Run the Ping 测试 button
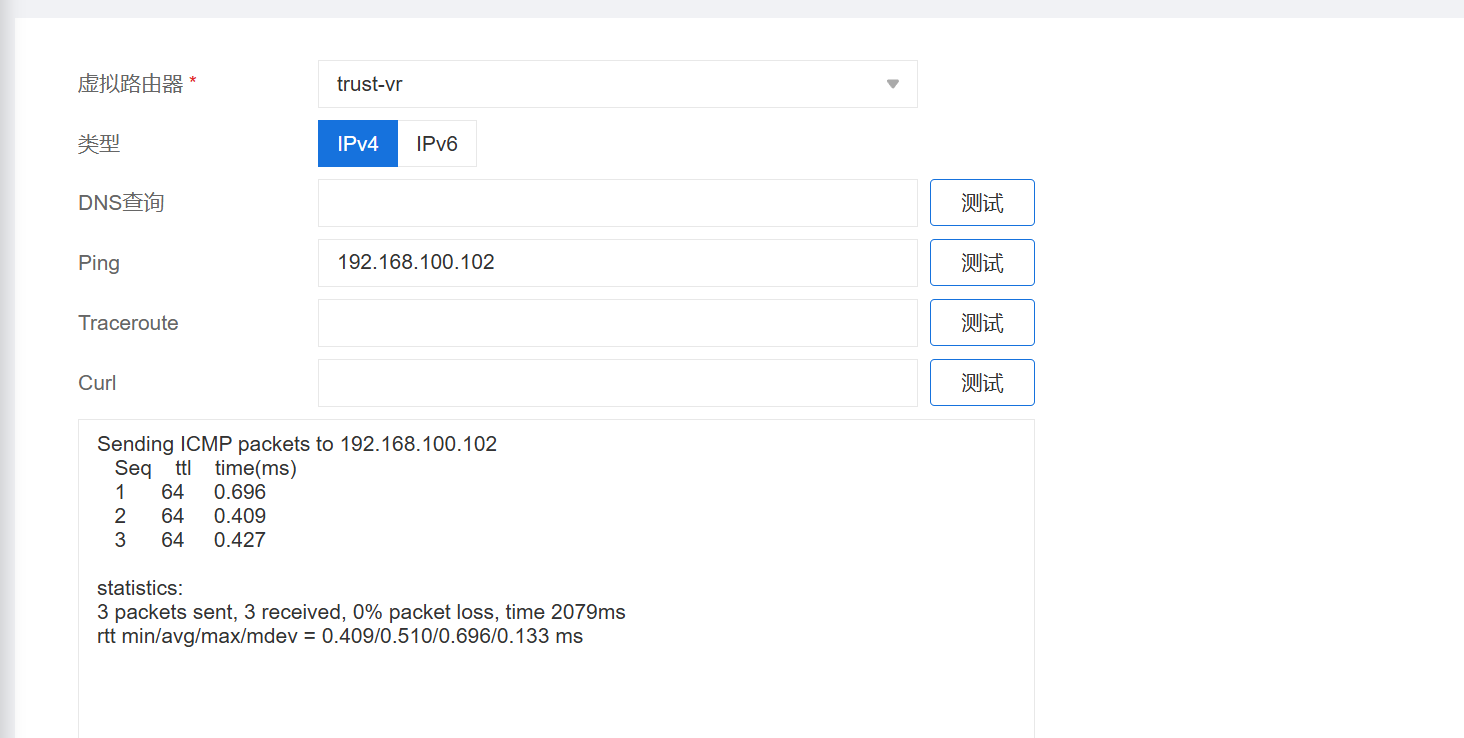The width and height of the screenshot is (1464, 738). [981, 263]
